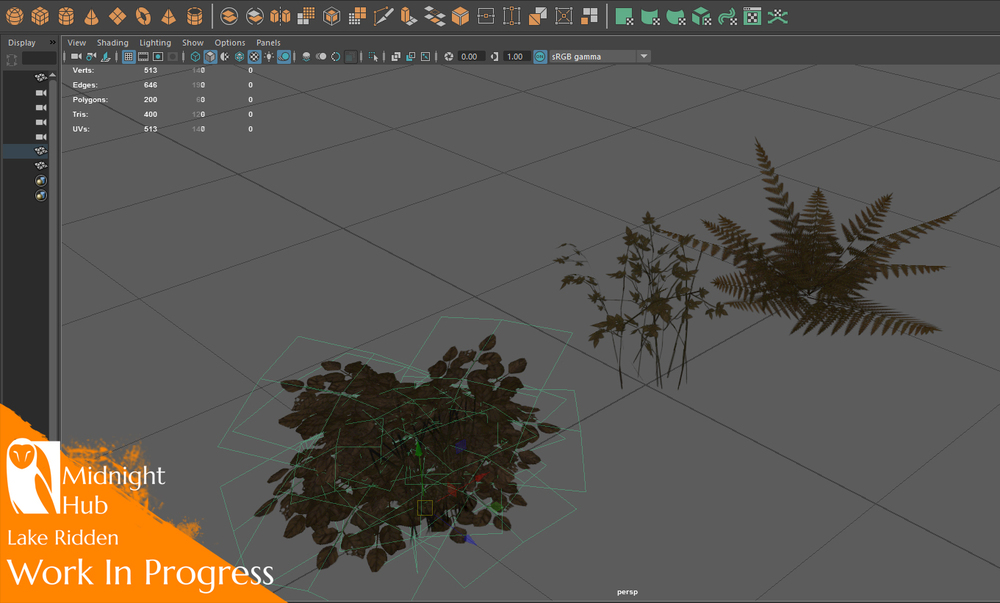1000x603 pixels.
Task: Create a polygon torus from the shelf
Action: click(x=143, y=16)
